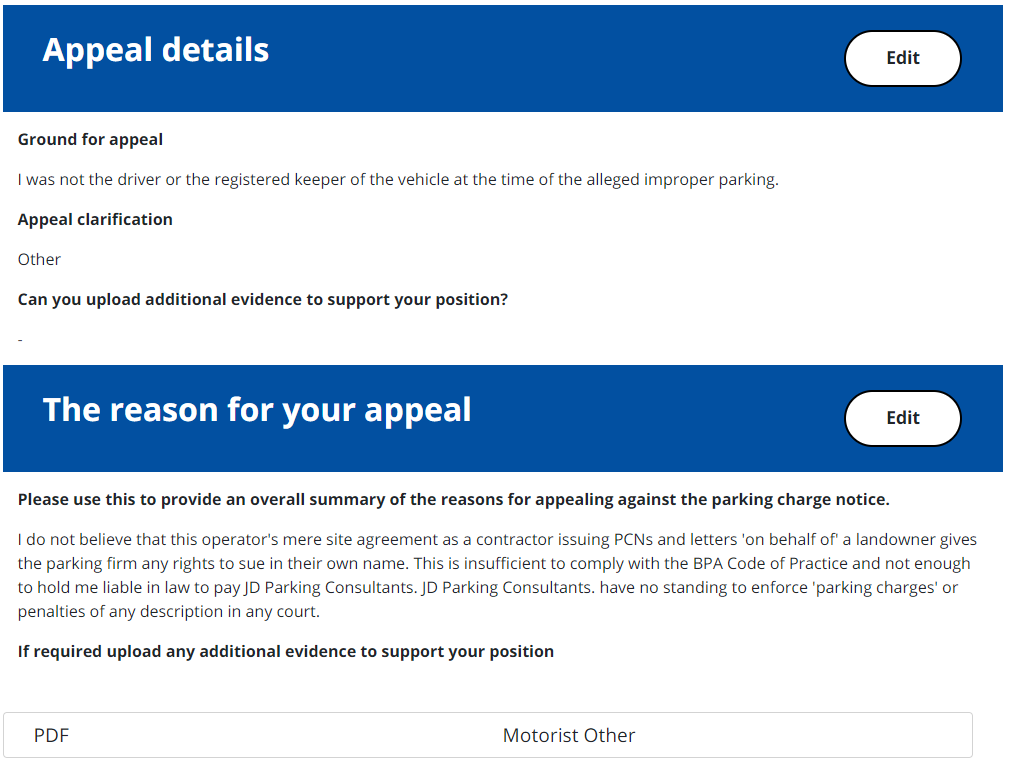
Task: Click the 'Motorist Other' file label
Action: click(568, 736)
